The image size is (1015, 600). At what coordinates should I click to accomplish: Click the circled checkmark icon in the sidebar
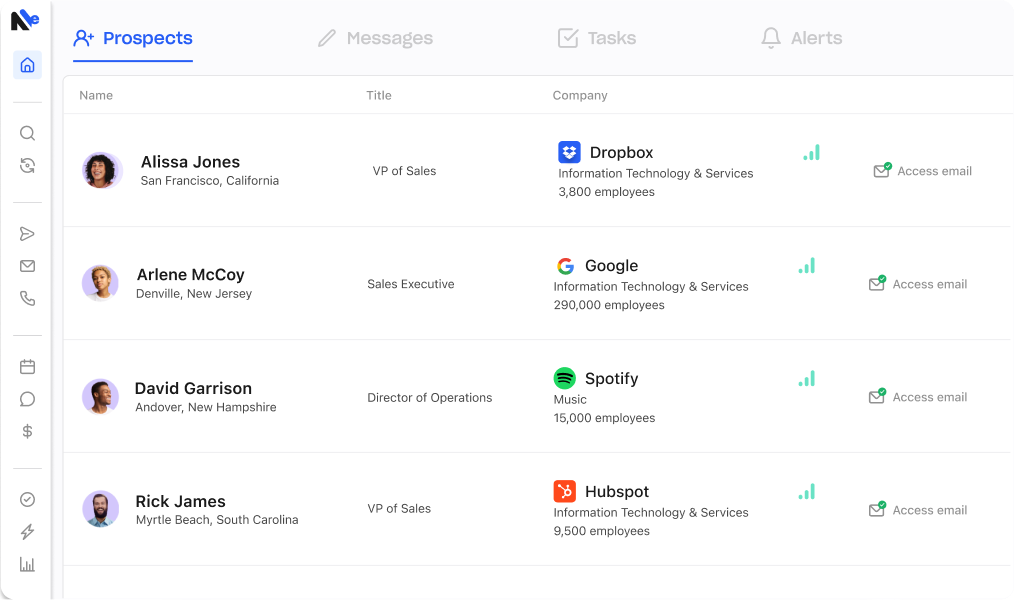coord(27,500)
